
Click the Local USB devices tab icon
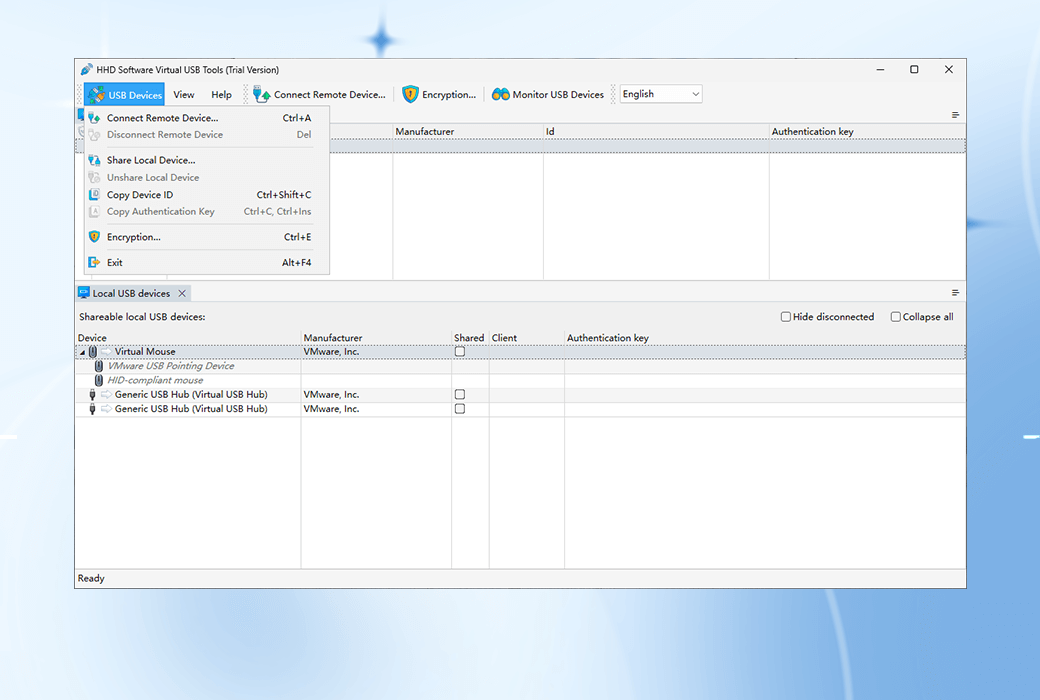[84, 293]
